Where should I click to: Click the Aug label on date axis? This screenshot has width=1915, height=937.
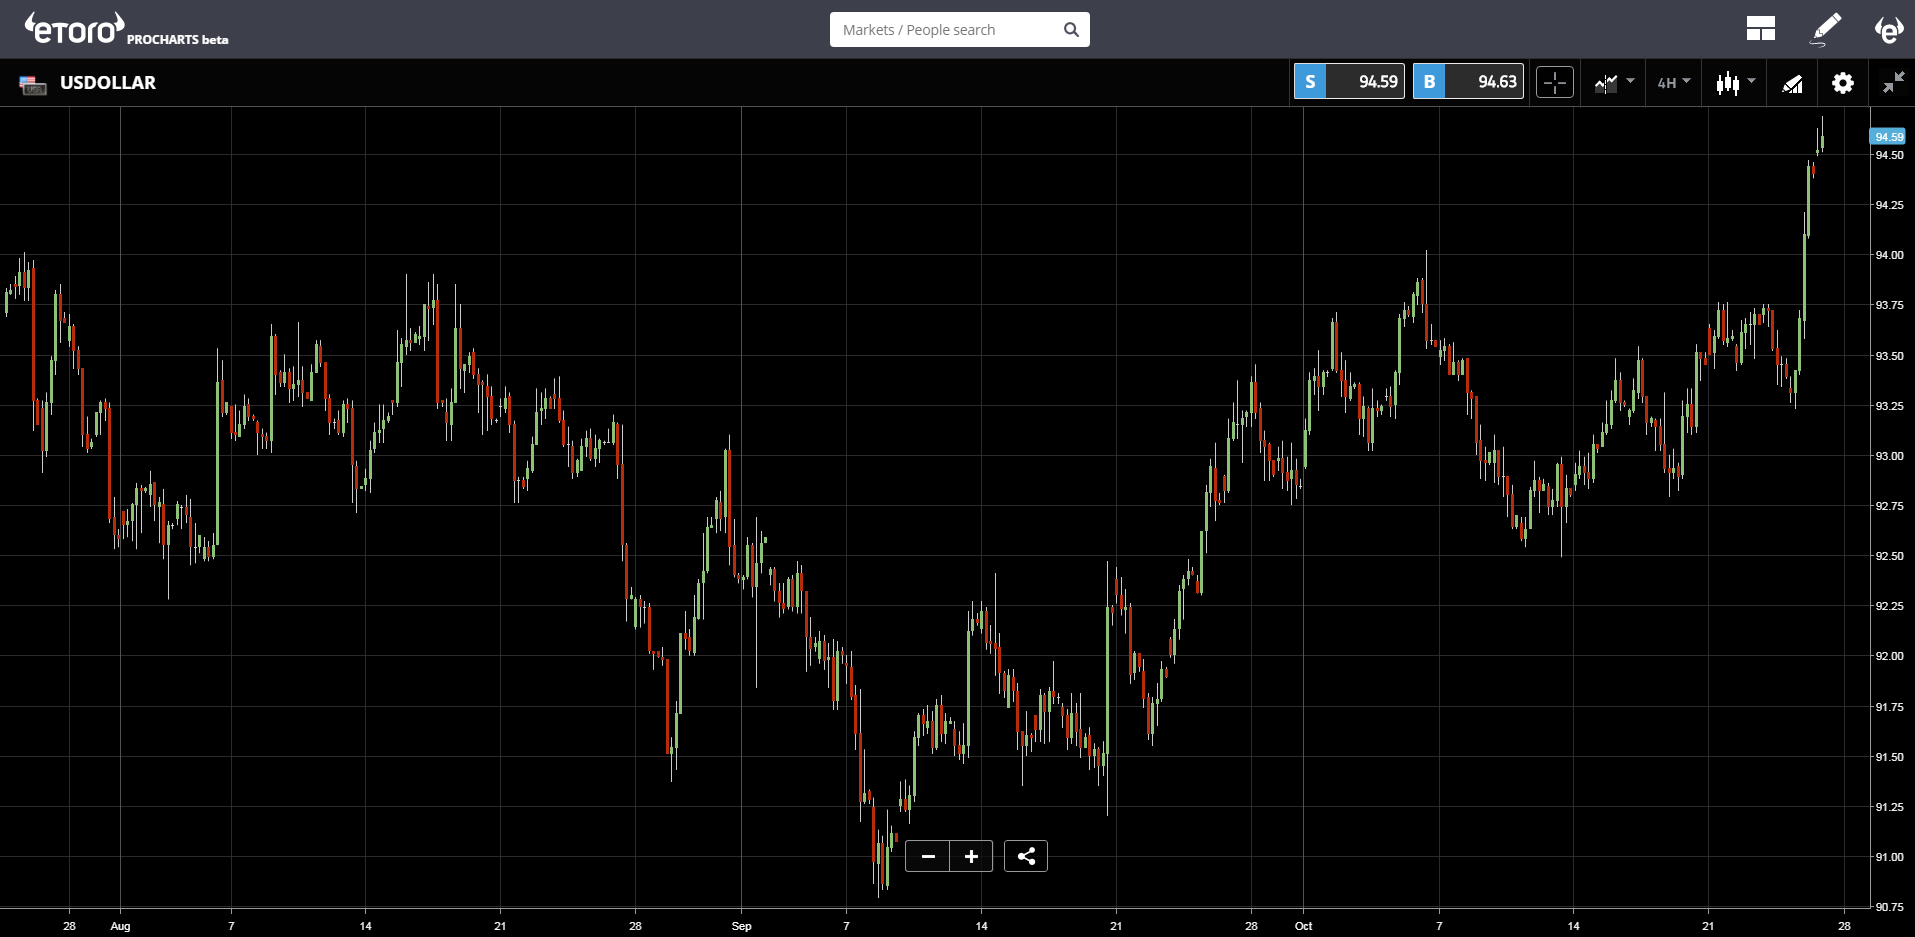120,926
